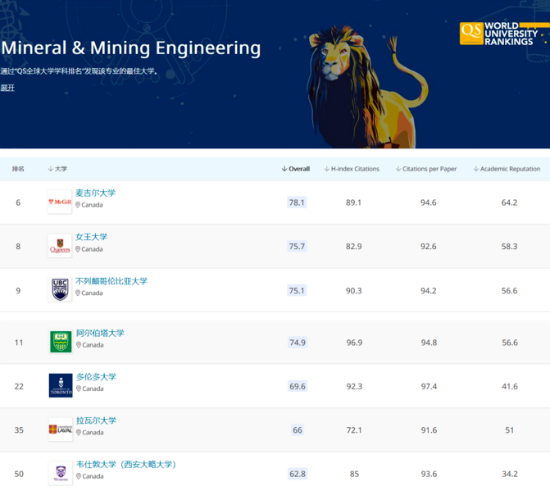550x495 pixels.
Task: Click citations per paper value 97.4
Action: 429,386
